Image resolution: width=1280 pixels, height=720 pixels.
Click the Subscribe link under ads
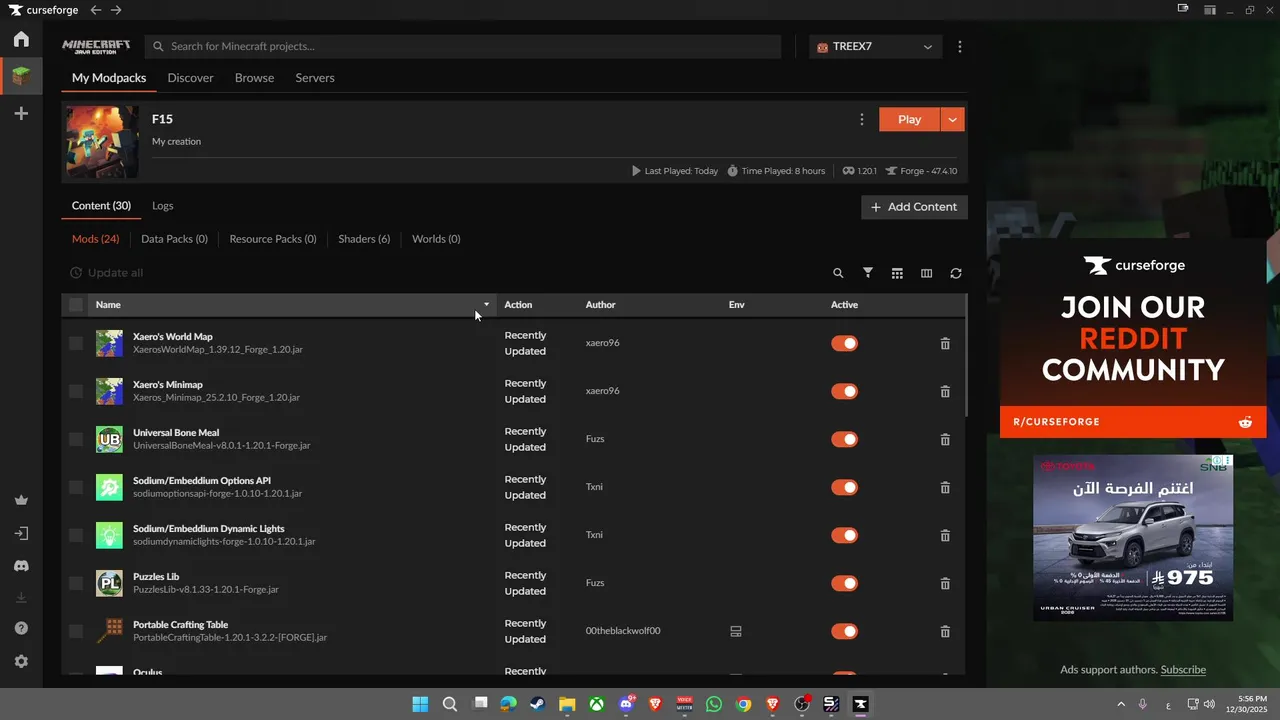[1183, 669]
